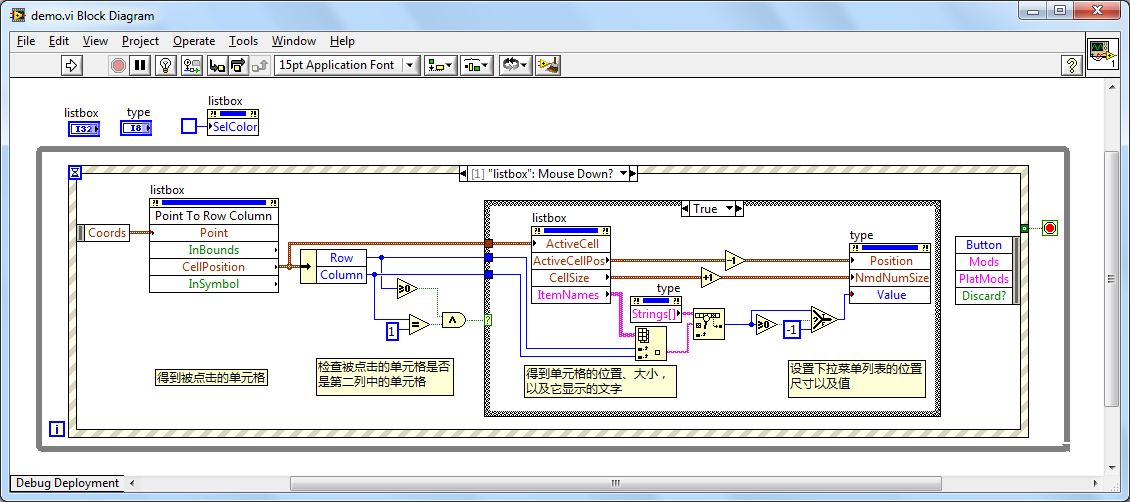Click the Step Over debugging icon

[238, 65]
